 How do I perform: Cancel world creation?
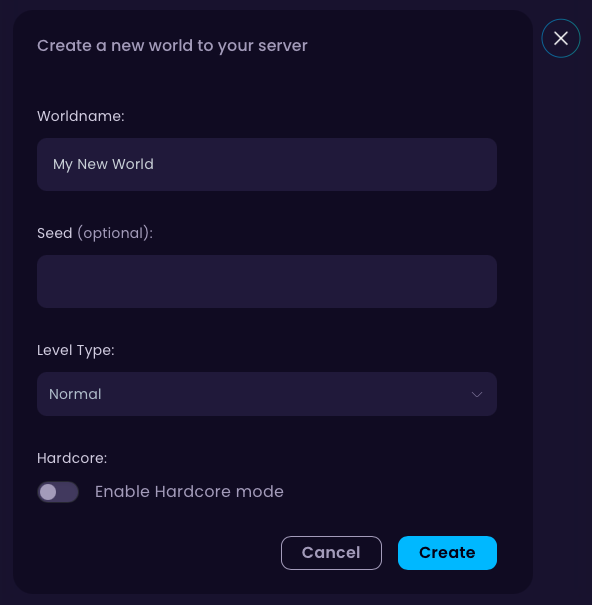(331, 553)
